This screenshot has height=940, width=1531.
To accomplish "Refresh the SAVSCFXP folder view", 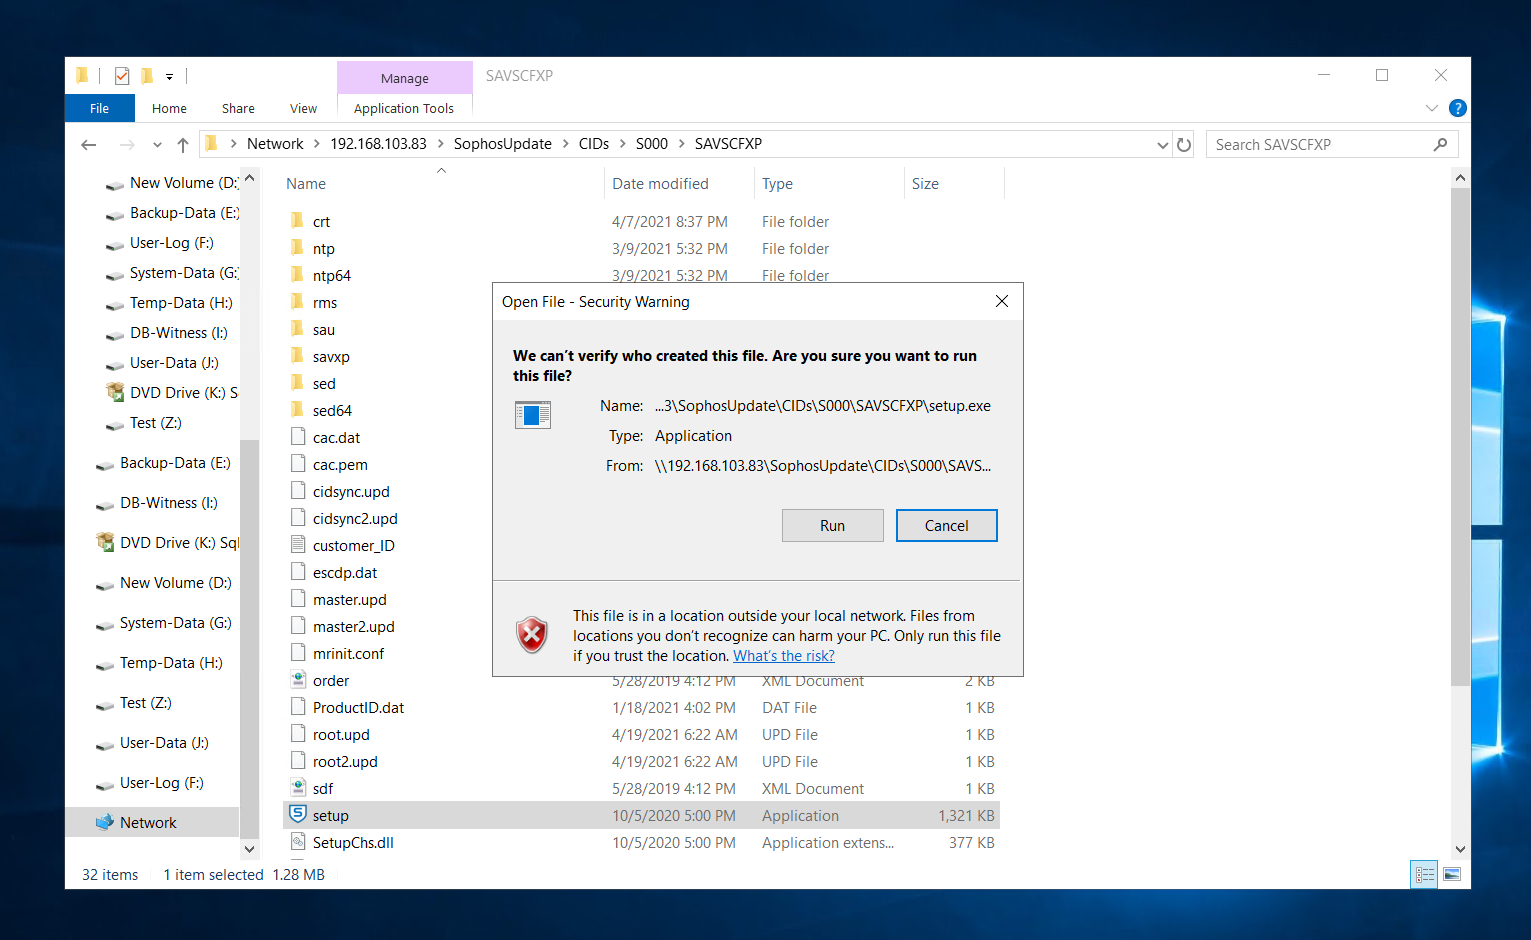I will (1184, 145).
